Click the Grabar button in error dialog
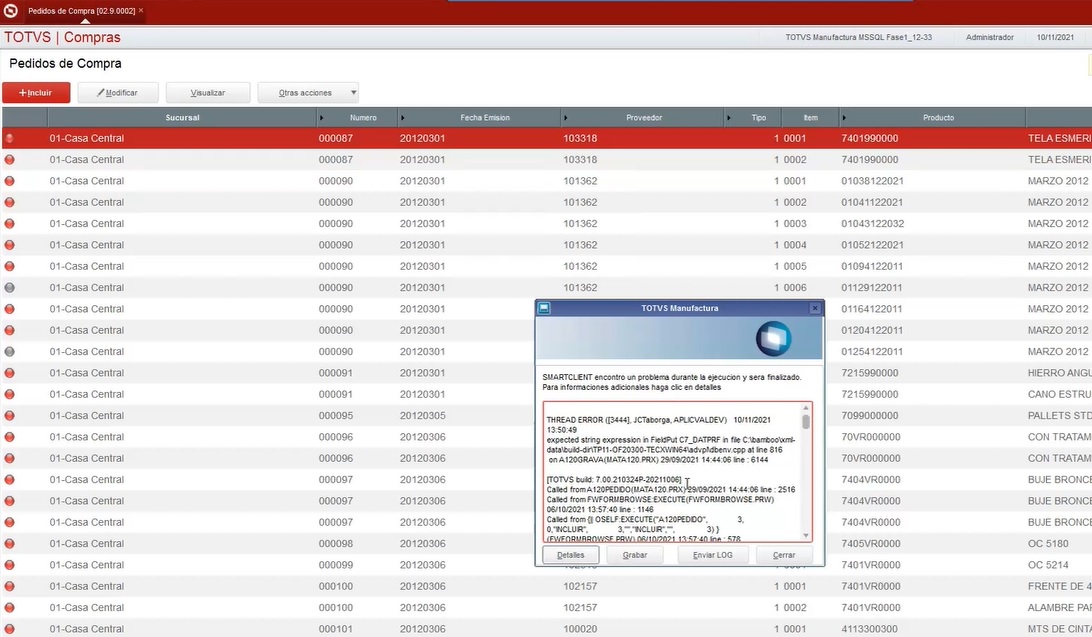The height and width of the screenshot is (637, 1092). point(634,555)
